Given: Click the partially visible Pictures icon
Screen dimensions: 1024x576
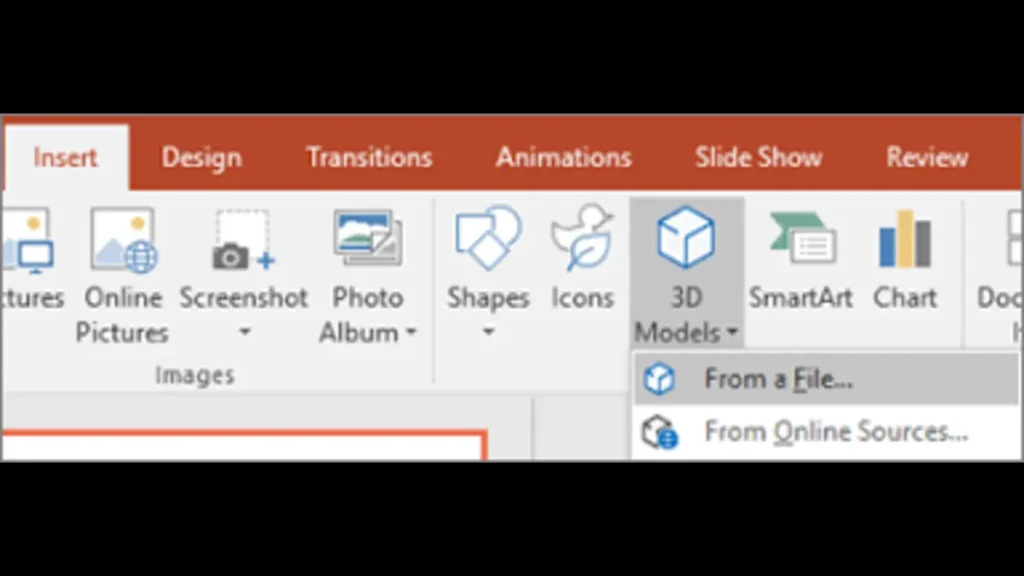Looking at the screenshot, I should [29, 240].
